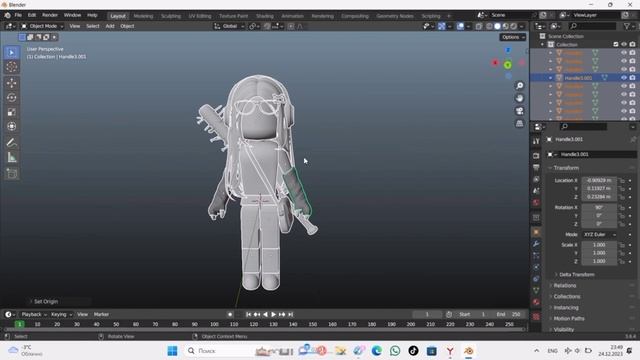Click the Pan view hand icon

click(520, 98)
